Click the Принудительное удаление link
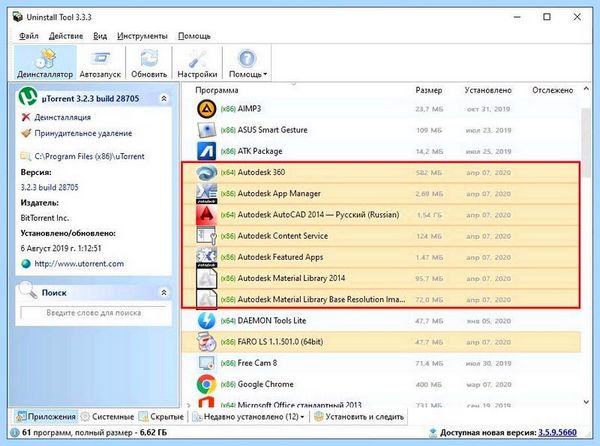The width and height of the screenshot is (600, 446). [x=83, y=133]
